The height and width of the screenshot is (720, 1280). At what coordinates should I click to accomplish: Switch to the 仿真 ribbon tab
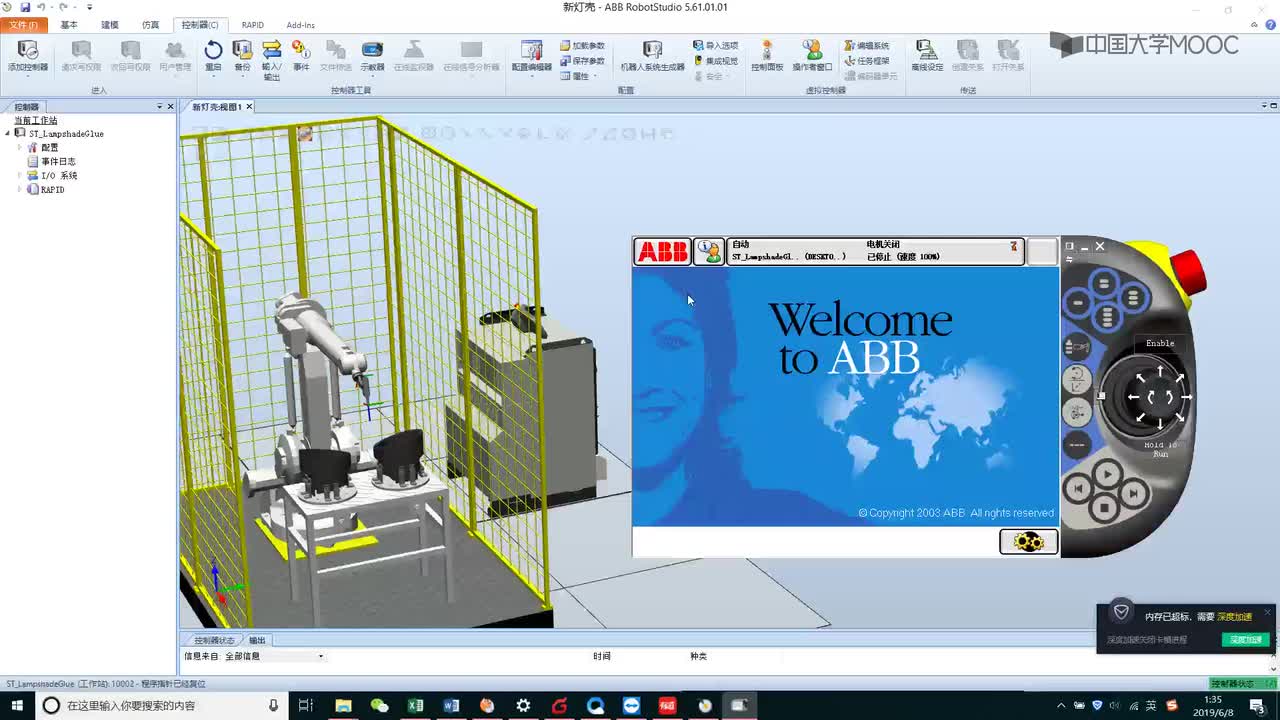pos(150,25)
